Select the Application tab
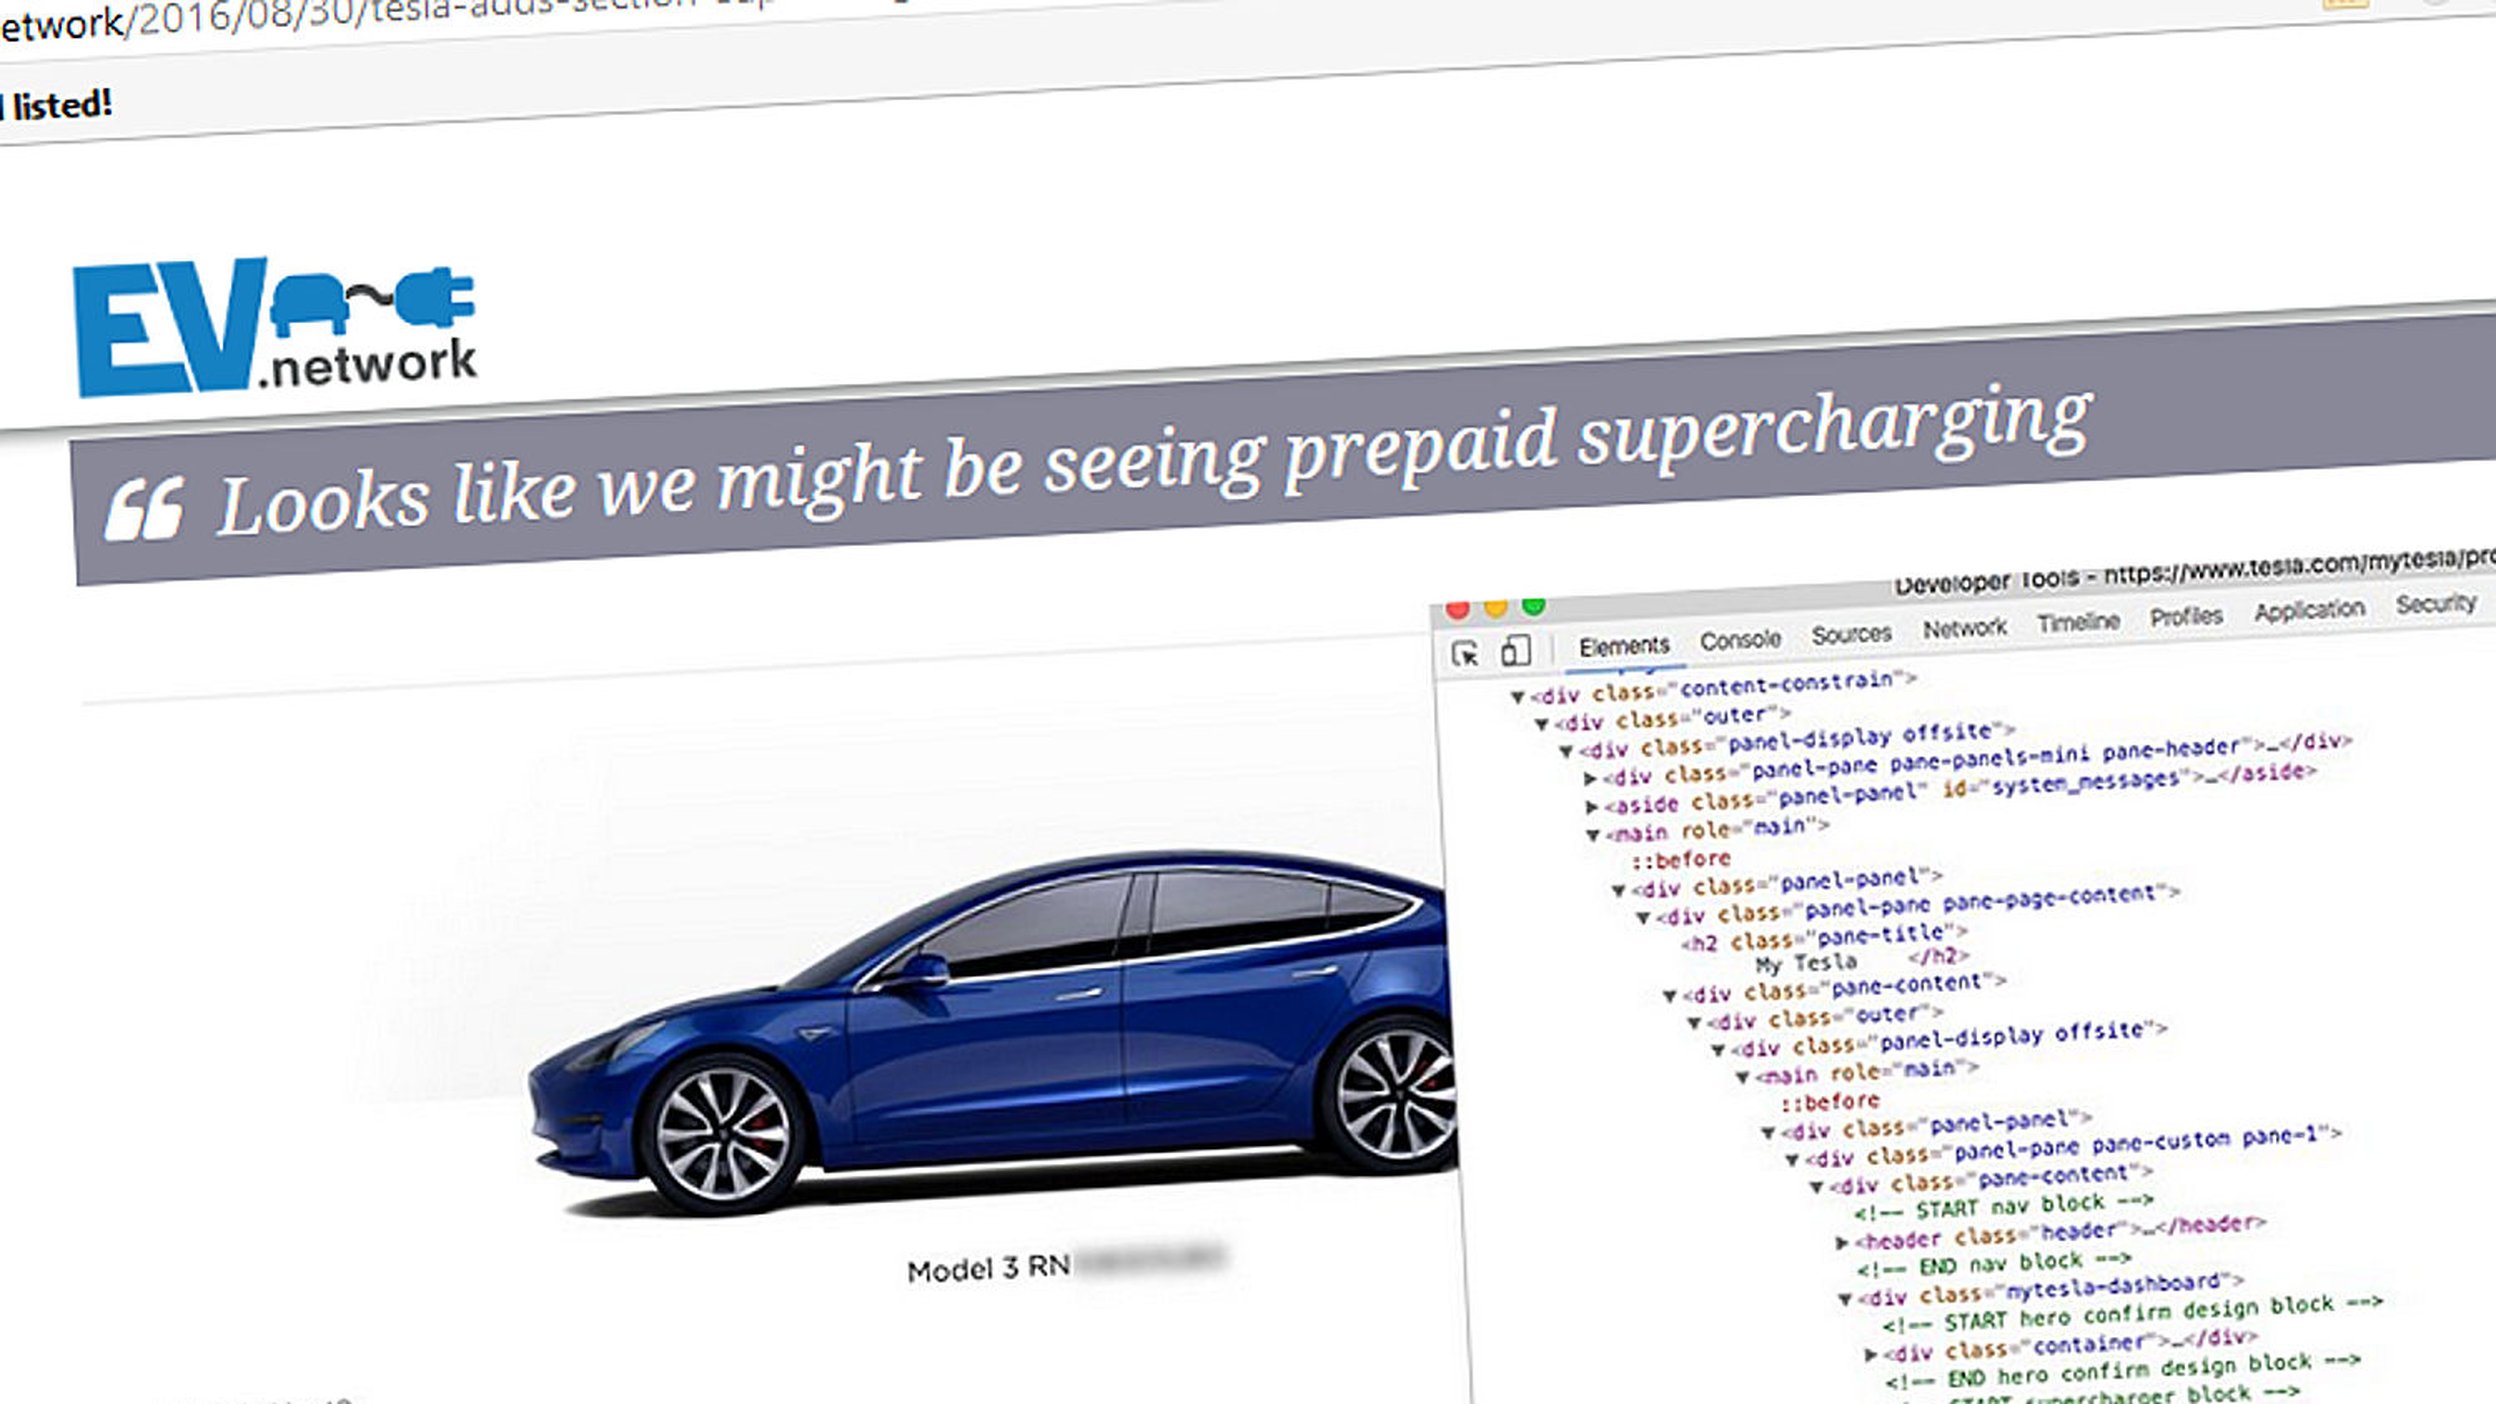This screenshot has width=2496, height=1404. [2309, 610]
